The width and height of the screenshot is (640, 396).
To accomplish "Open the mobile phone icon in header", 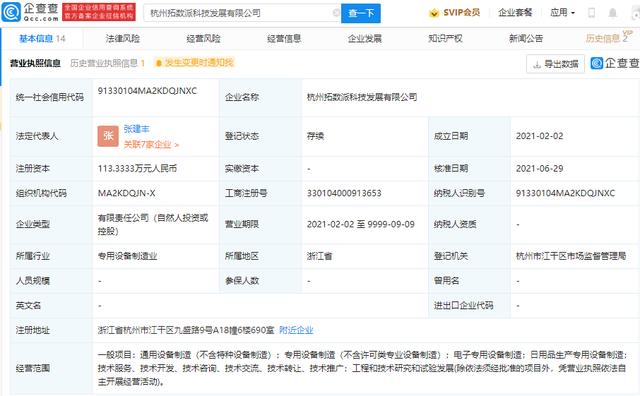I will click(x=591, y=13).
